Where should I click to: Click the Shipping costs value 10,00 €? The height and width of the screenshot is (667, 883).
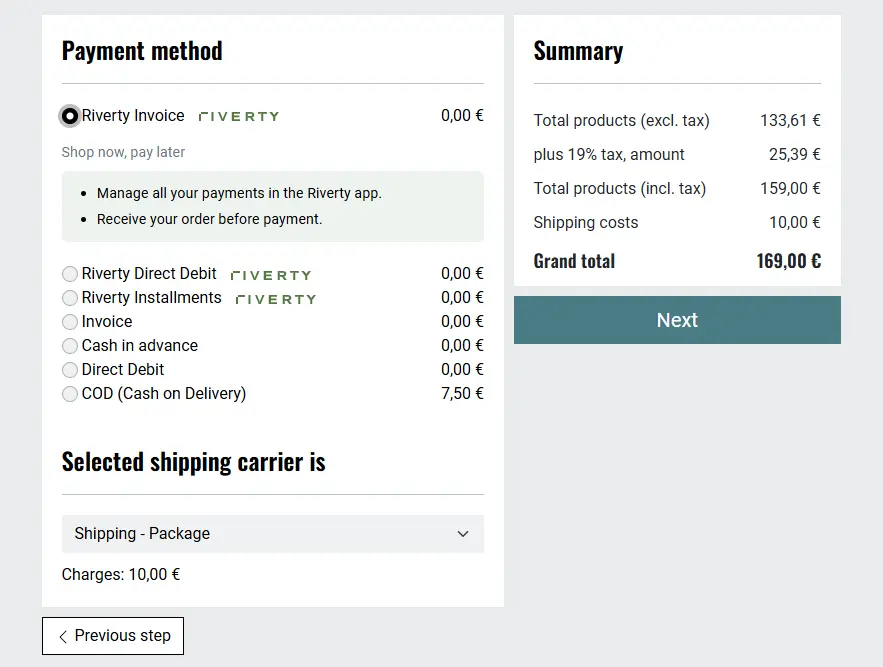(x=795, y=222)
